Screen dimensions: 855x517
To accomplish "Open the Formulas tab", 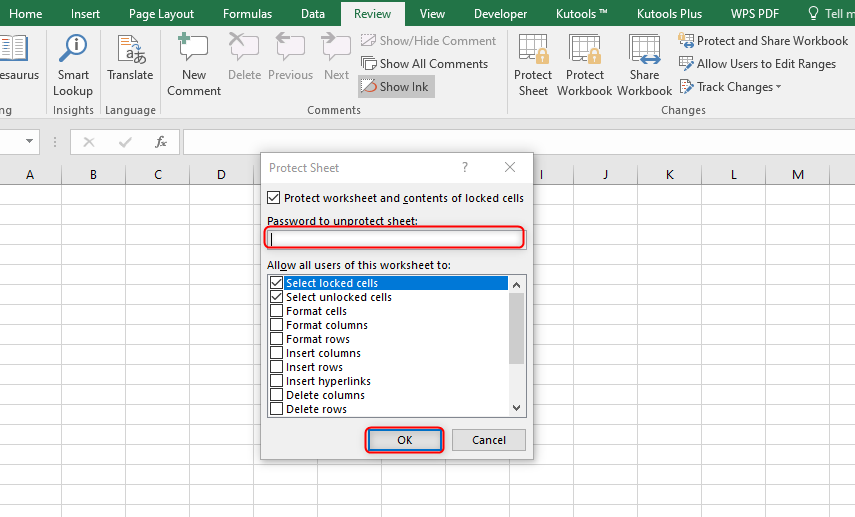I will pos(247,14).
